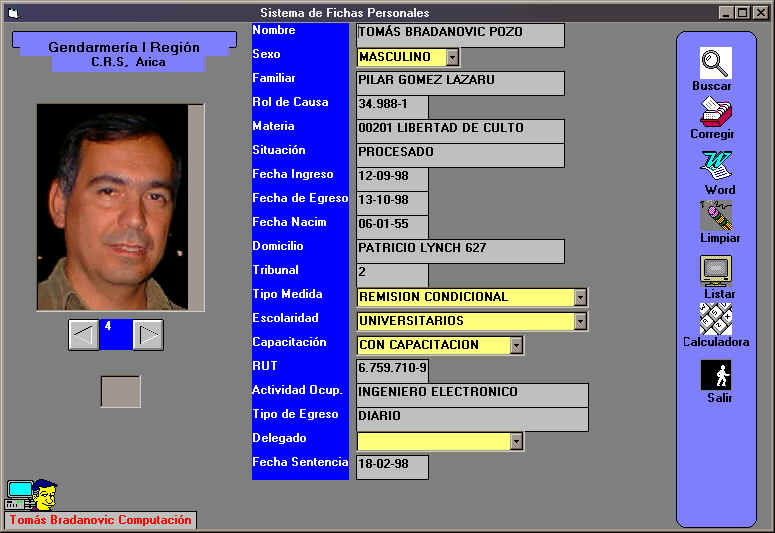Go to next record with right arrow
The image size is (775, 533).
[148, 335]
